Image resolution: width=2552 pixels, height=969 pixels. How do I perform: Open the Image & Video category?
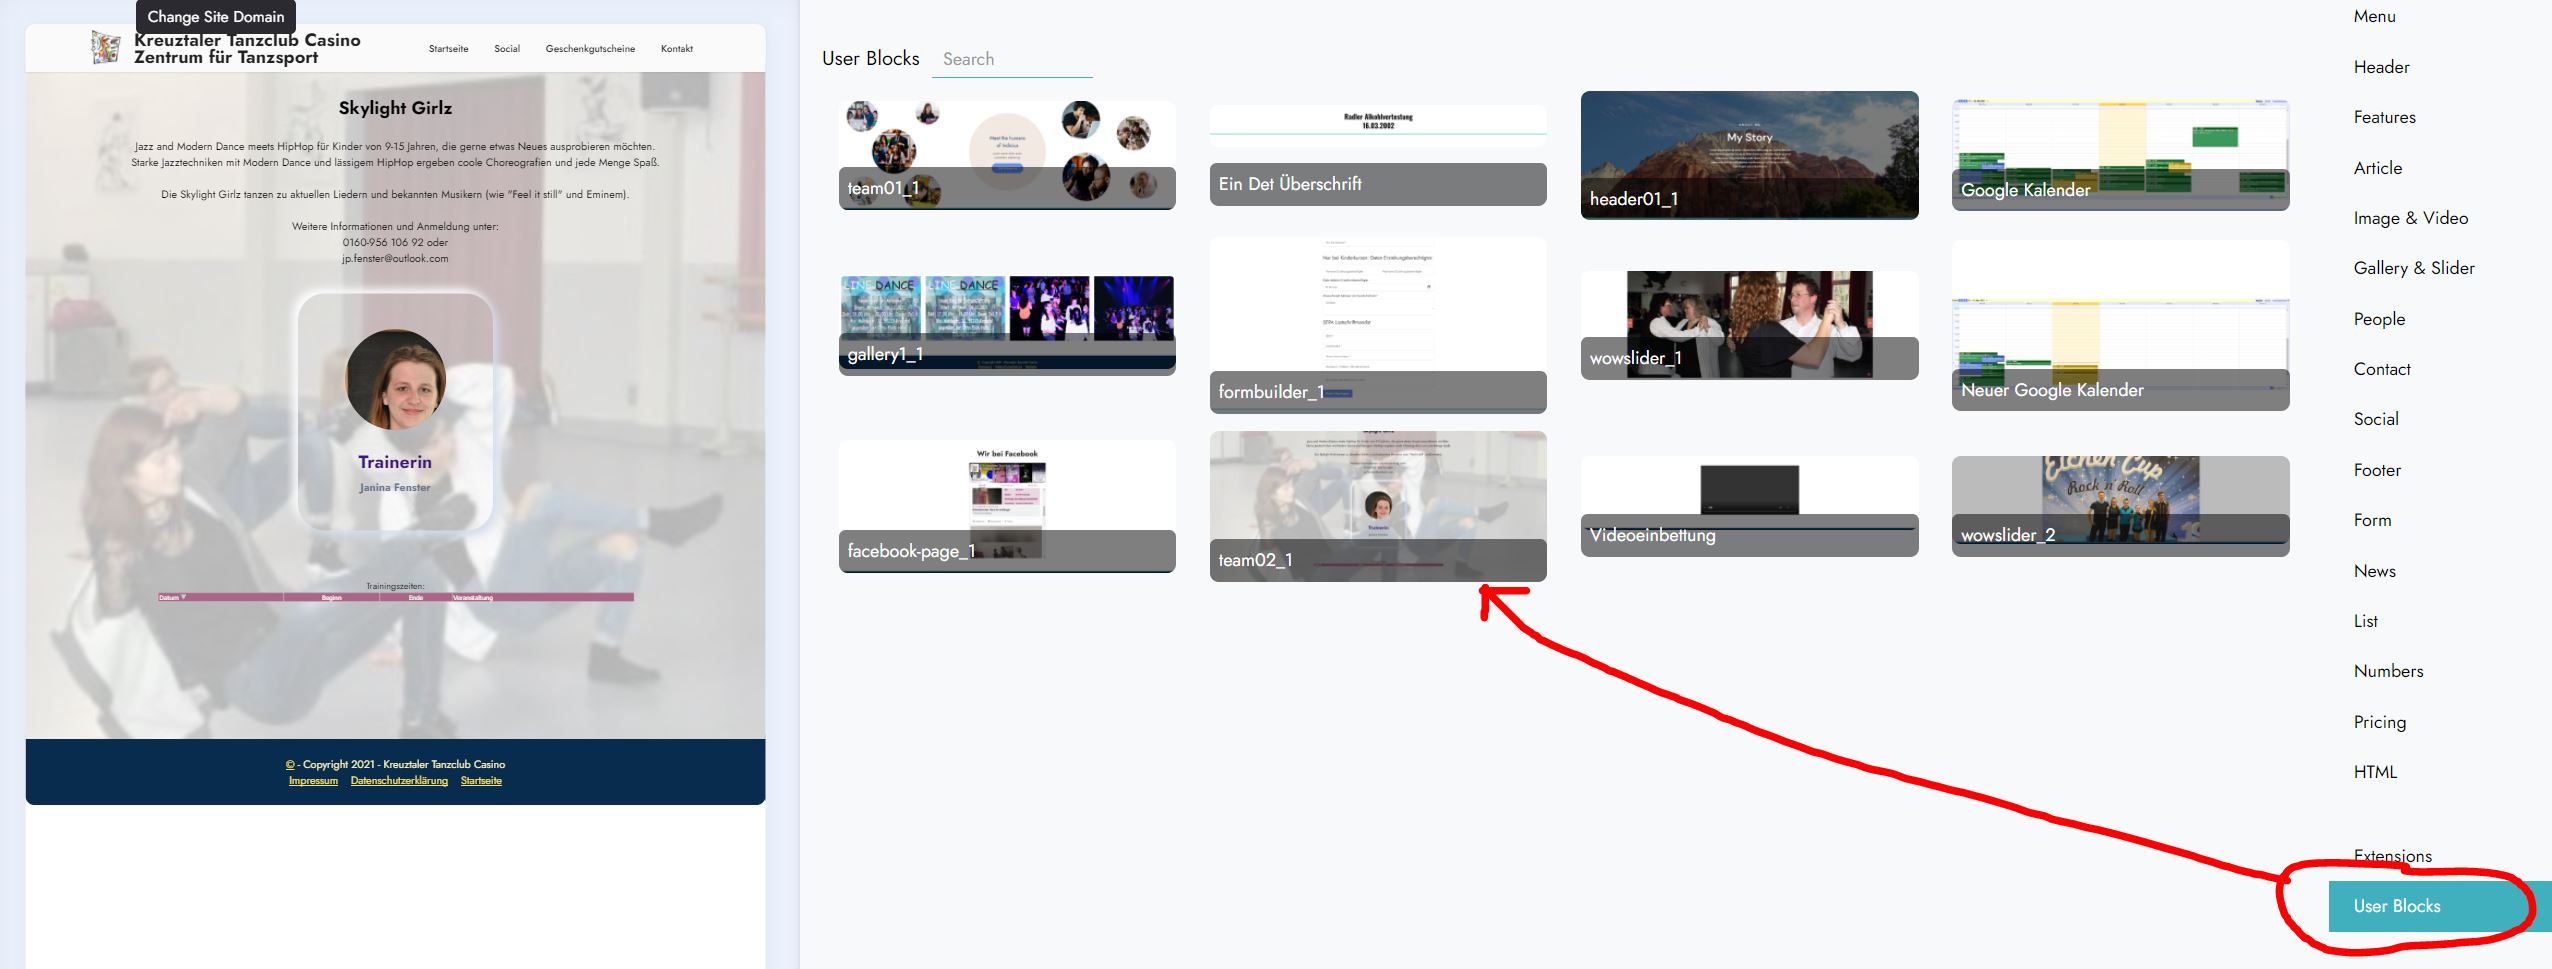tap(2410, 218)
